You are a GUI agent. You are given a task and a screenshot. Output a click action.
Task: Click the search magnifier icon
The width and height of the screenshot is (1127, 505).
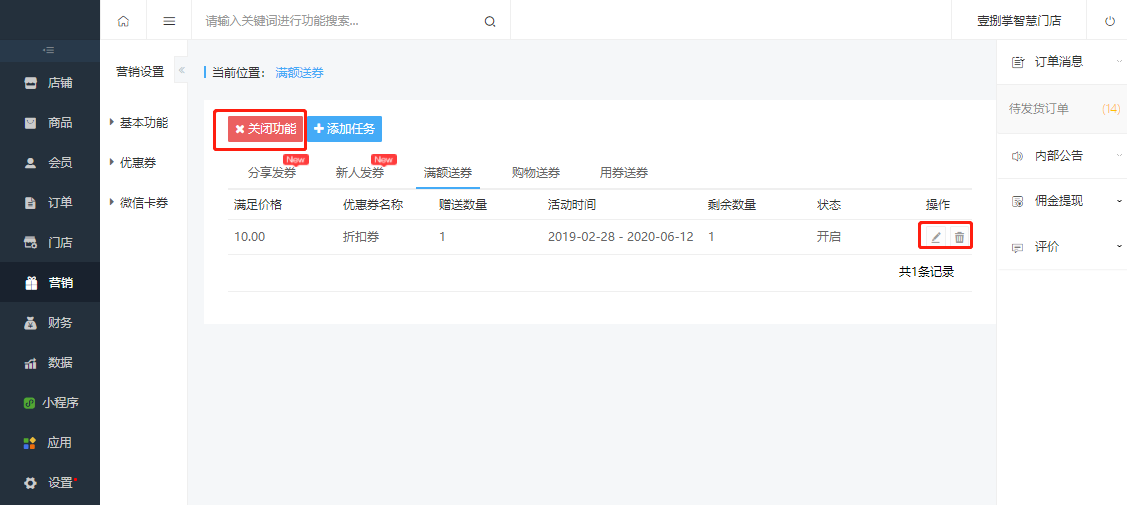coord(490,22)
